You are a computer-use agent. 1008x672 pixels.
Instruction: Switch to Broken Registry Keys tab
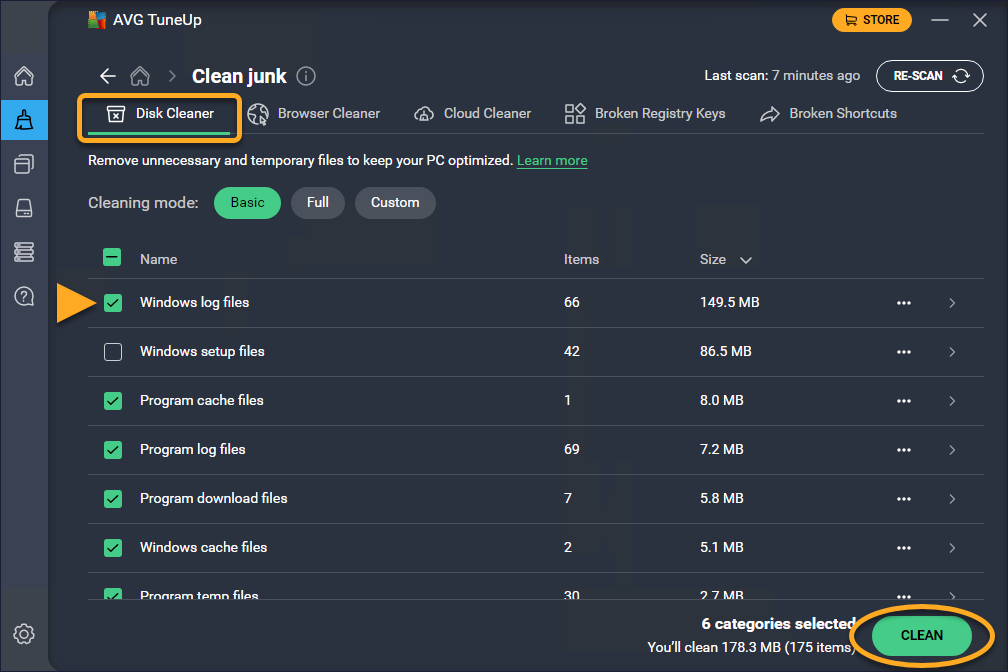click(x=645, y=114)
